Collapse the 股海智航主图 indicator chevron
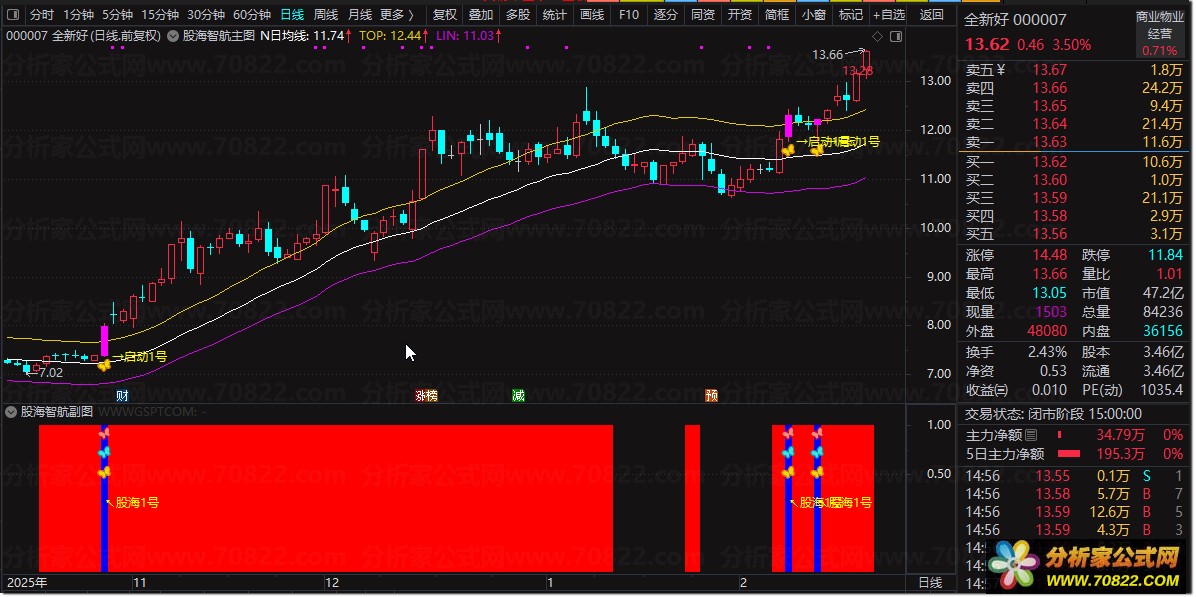The width and height of the screenshot is (1196, 597). (173, 35)
